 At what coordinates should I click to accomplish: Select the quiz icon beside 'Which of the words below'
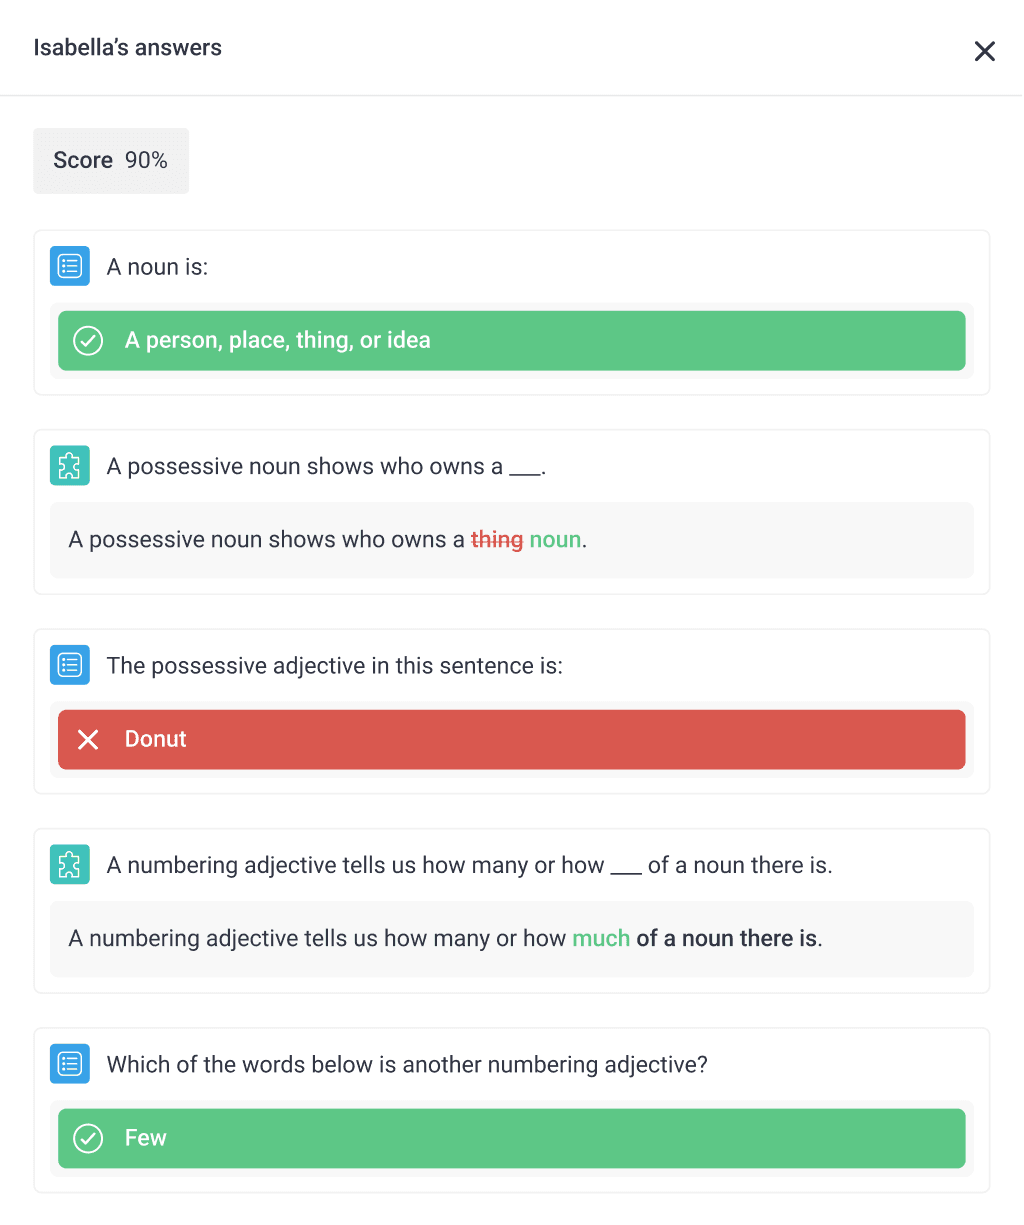(x=69, y=1063)
